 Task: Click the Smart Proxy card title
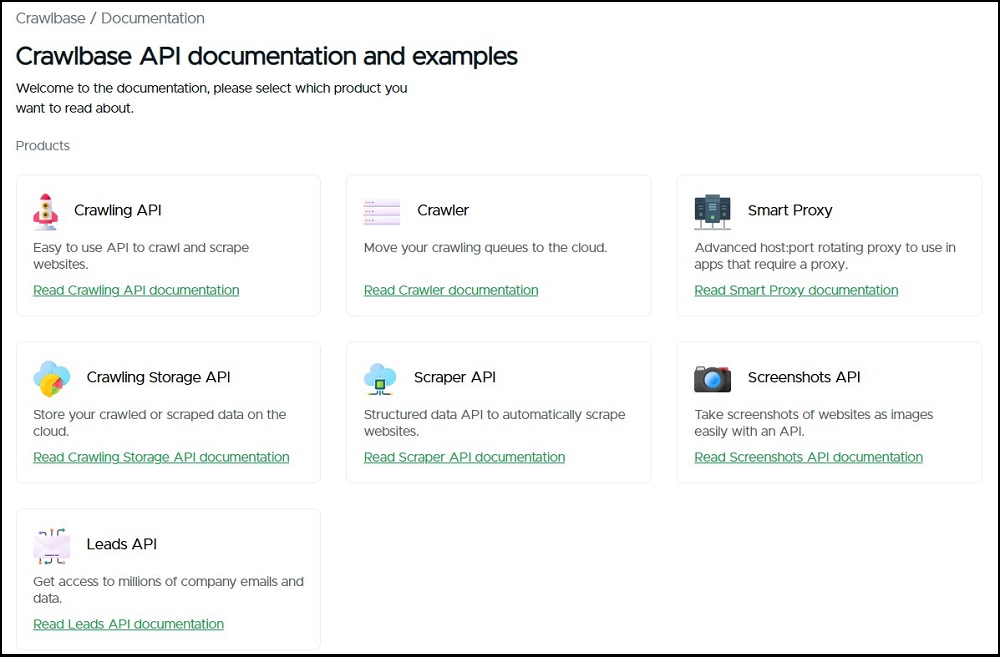tap(790, 210)
